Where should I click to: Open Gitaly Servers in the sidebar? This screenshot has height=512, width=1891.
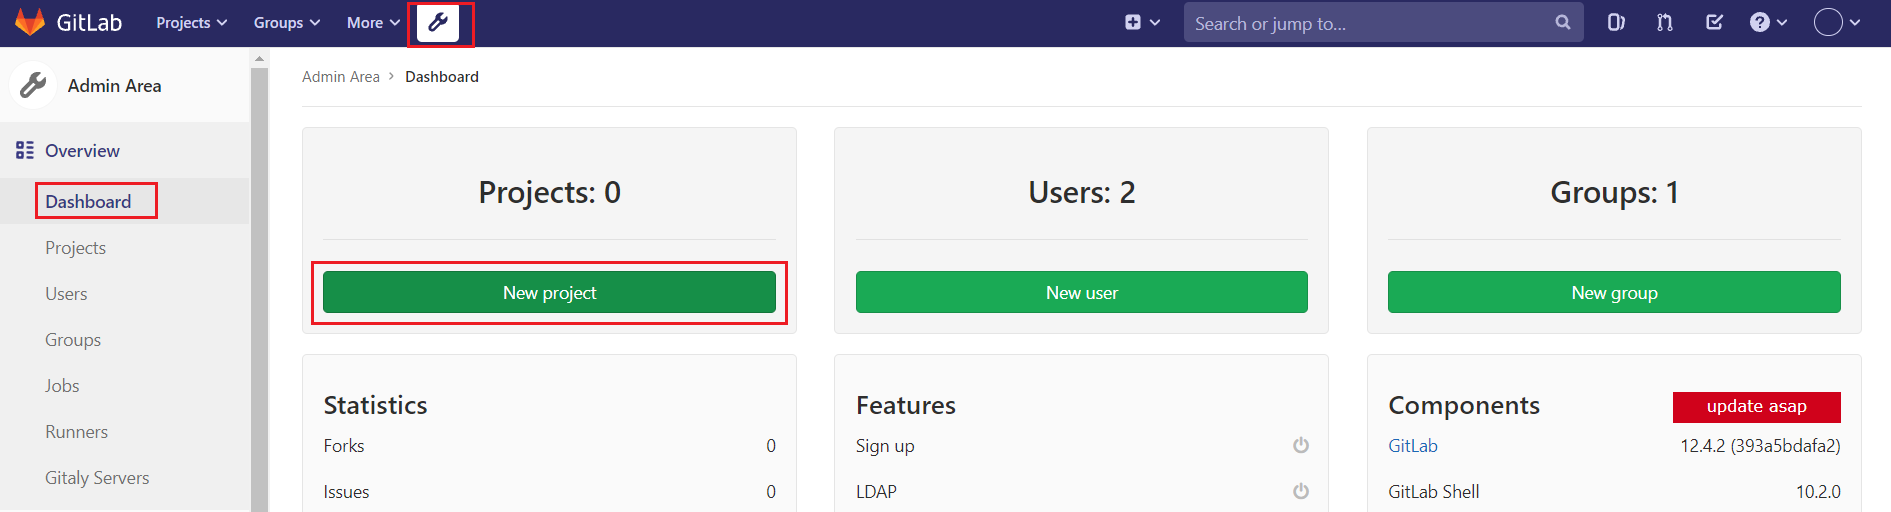(x=97, y=477)
